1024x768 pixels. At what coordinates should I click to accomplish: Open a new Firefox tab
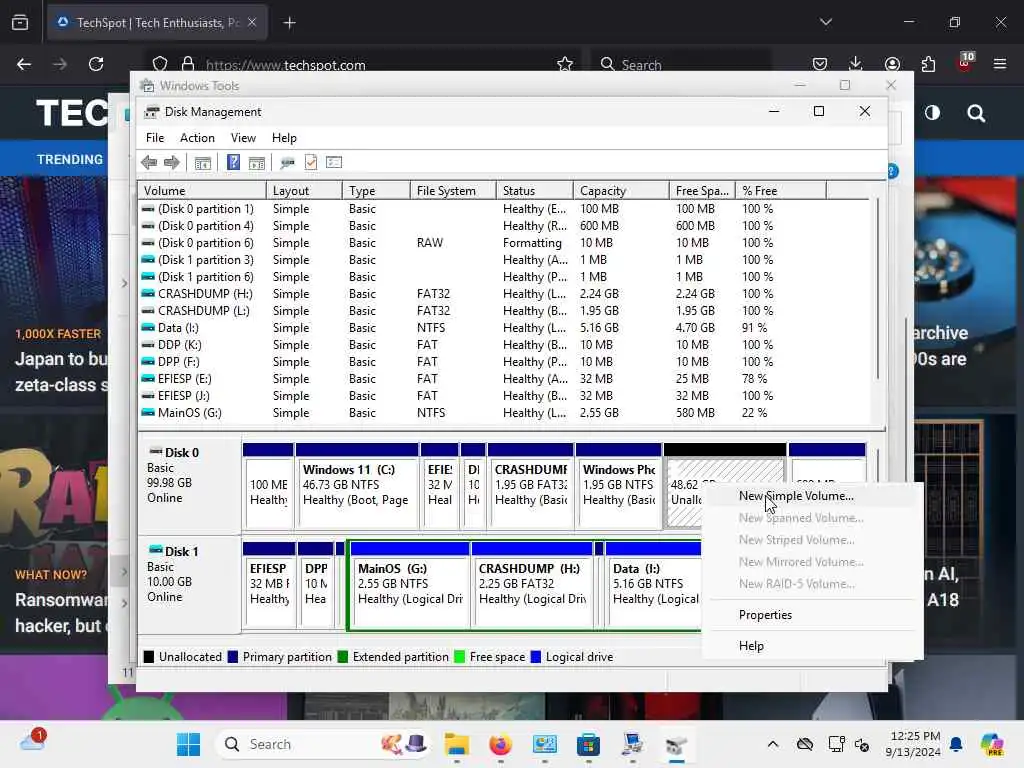click(289, 23)
